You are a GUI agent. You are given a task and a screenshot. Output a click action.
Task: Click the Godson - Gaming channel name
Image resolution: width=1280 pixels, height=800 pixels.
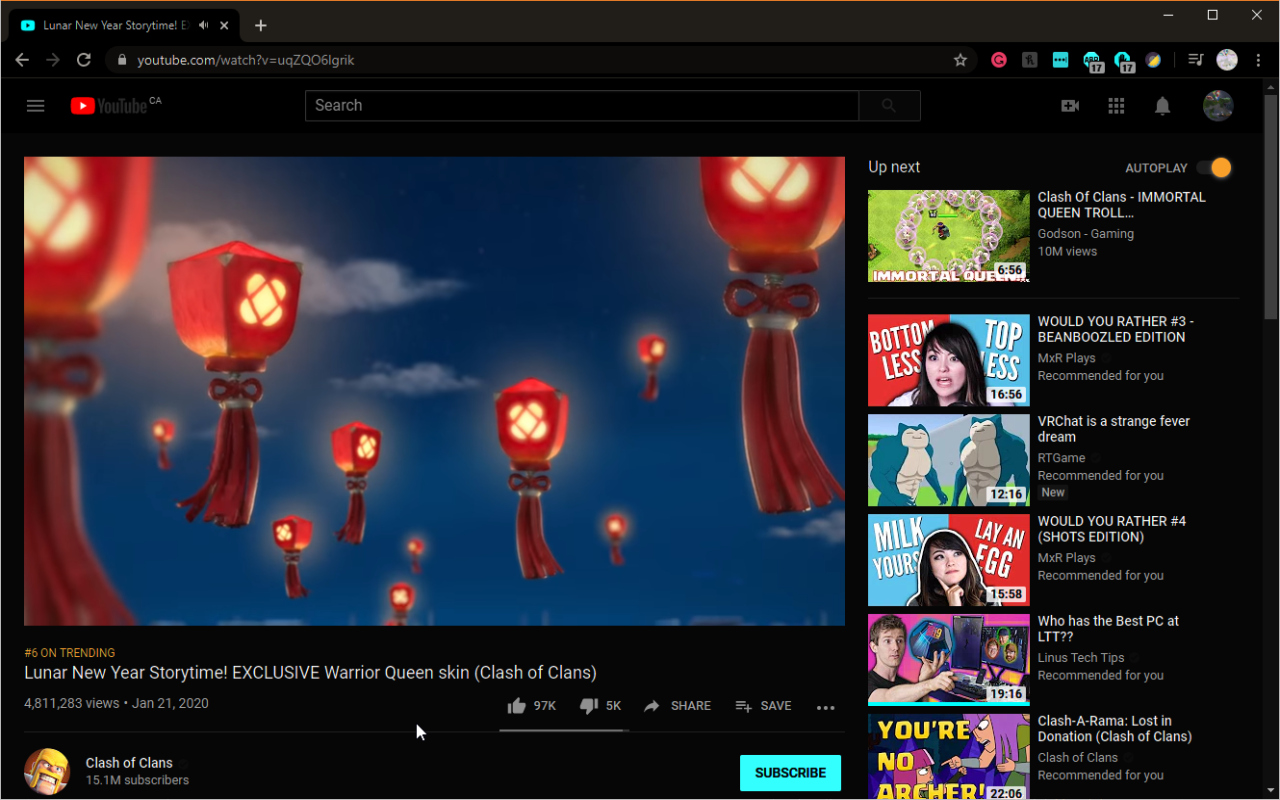point(1086,234)
